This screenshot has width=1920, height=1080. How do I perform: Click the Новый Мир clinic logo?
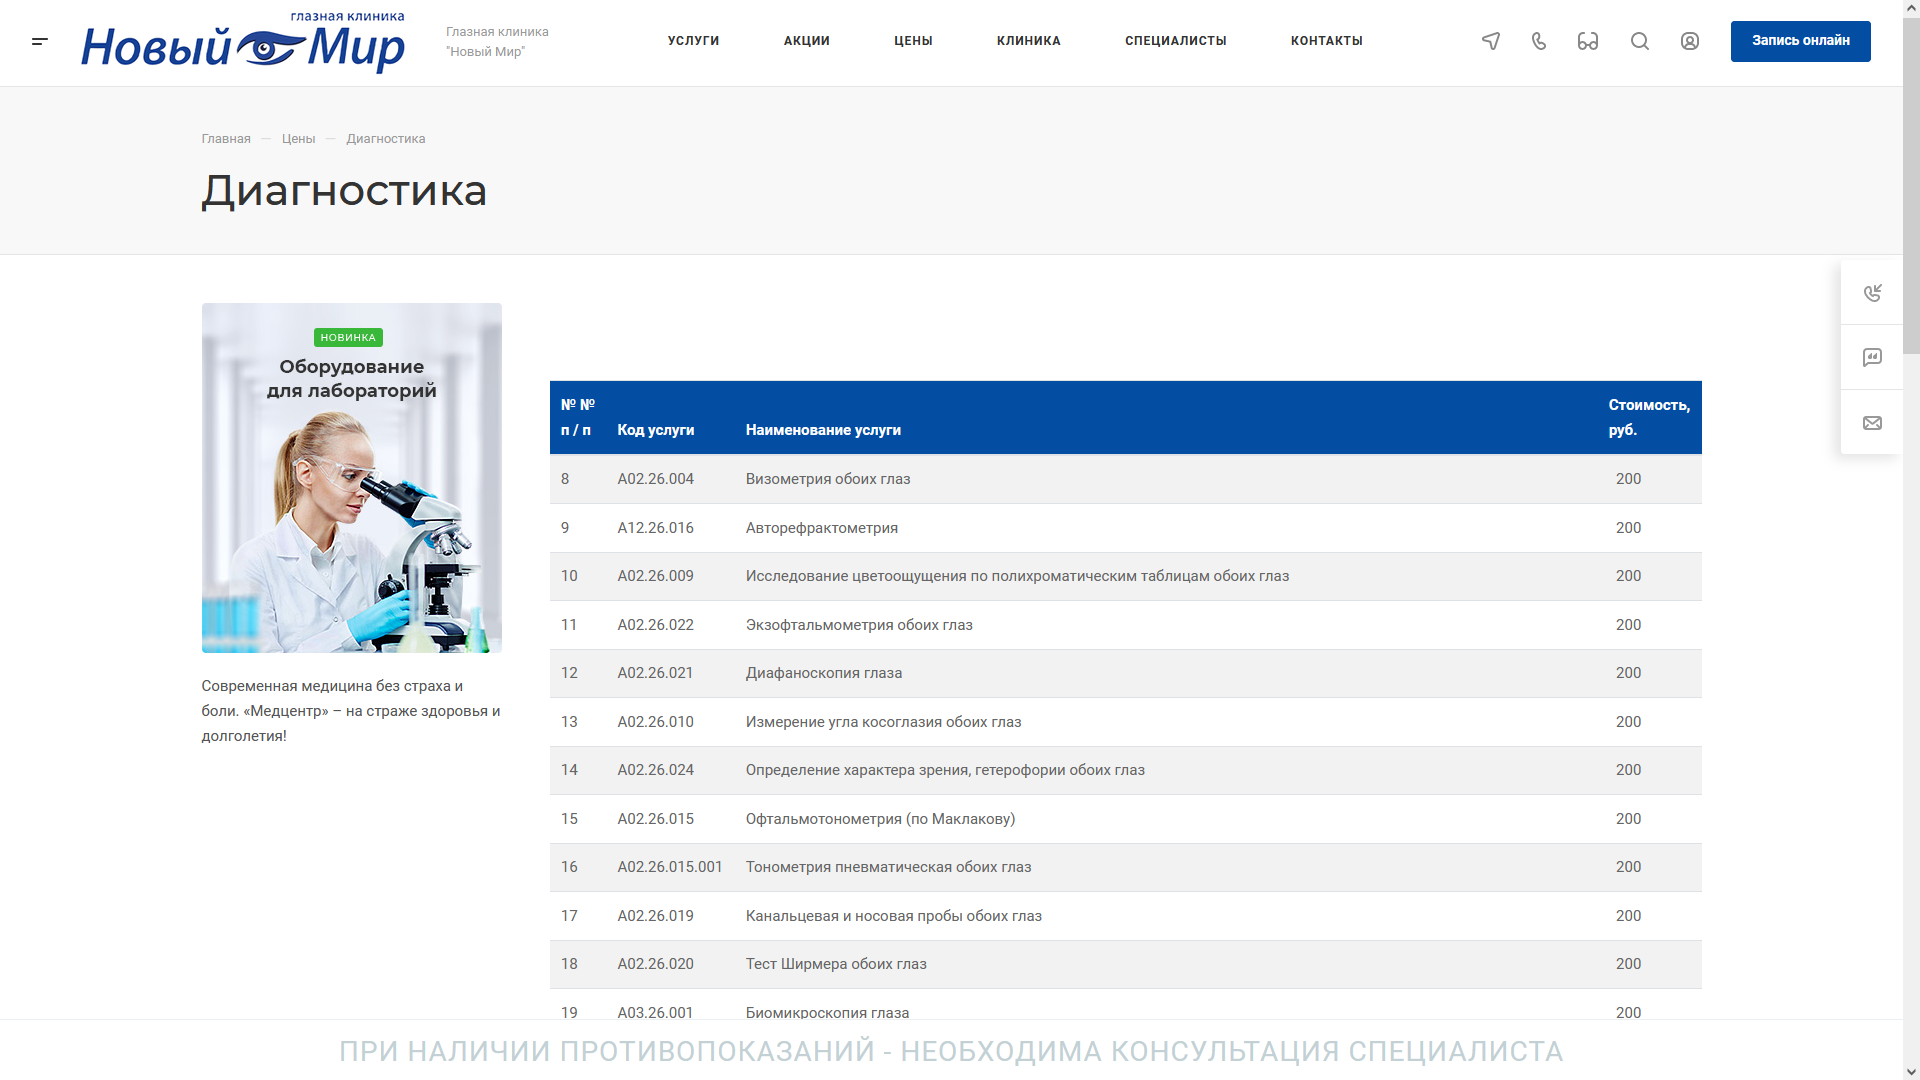point(243,43)
